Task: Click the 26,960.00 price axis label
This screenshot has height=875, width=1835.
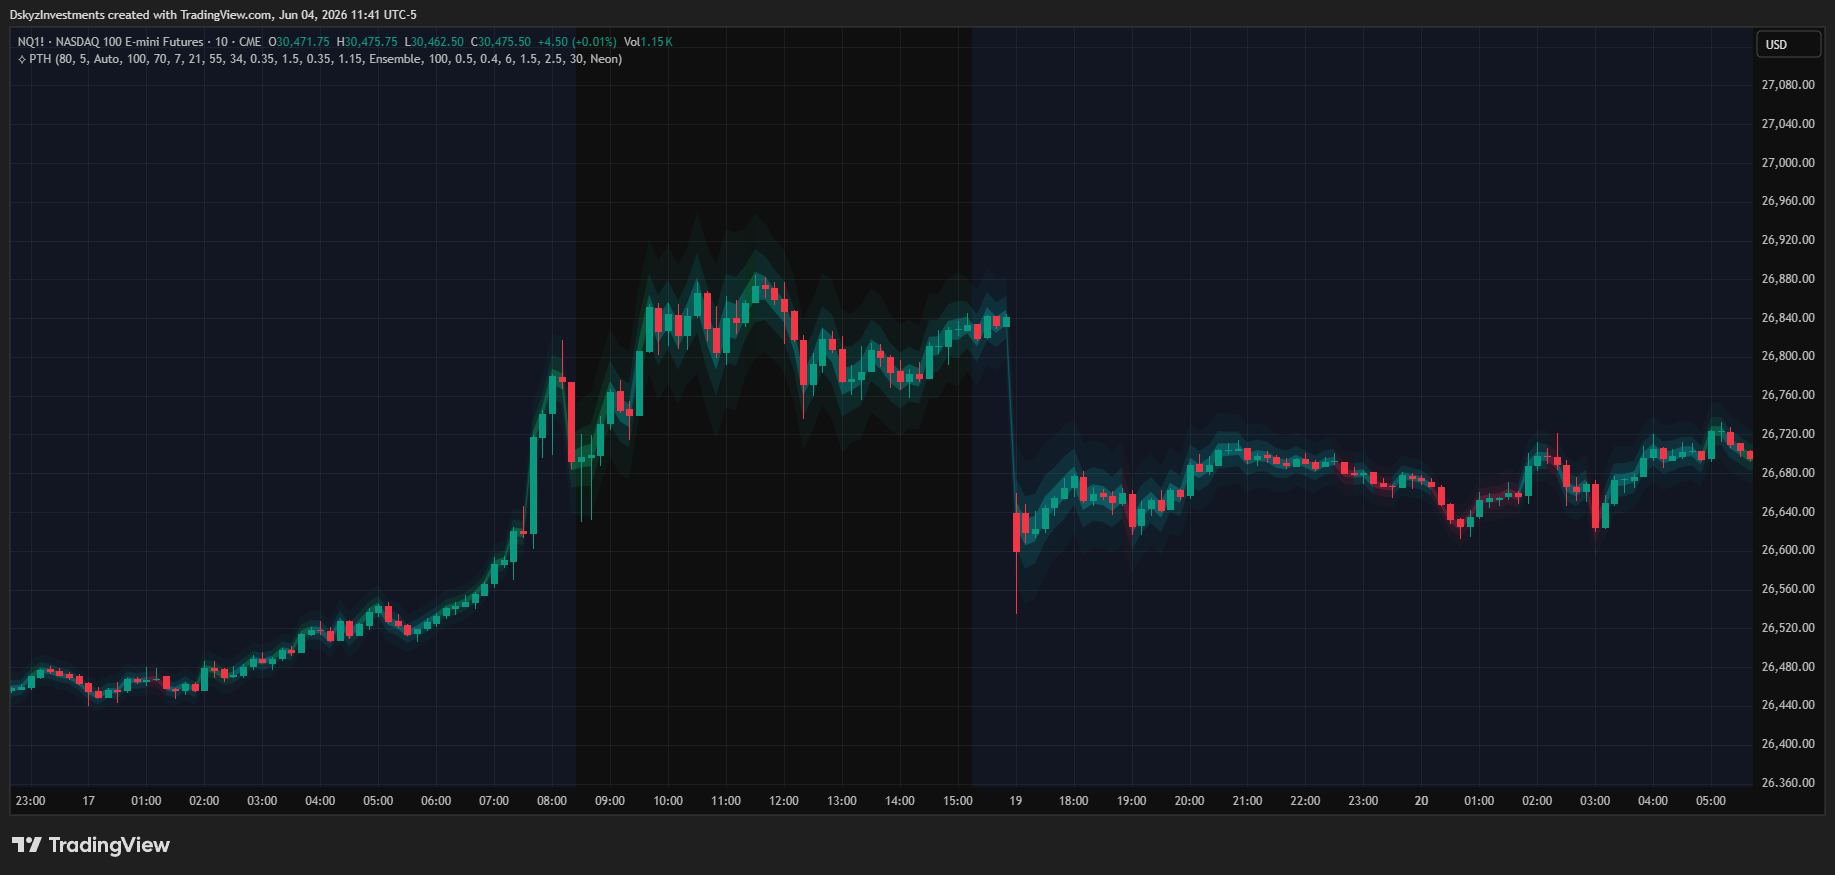Action: (1788, 201)
